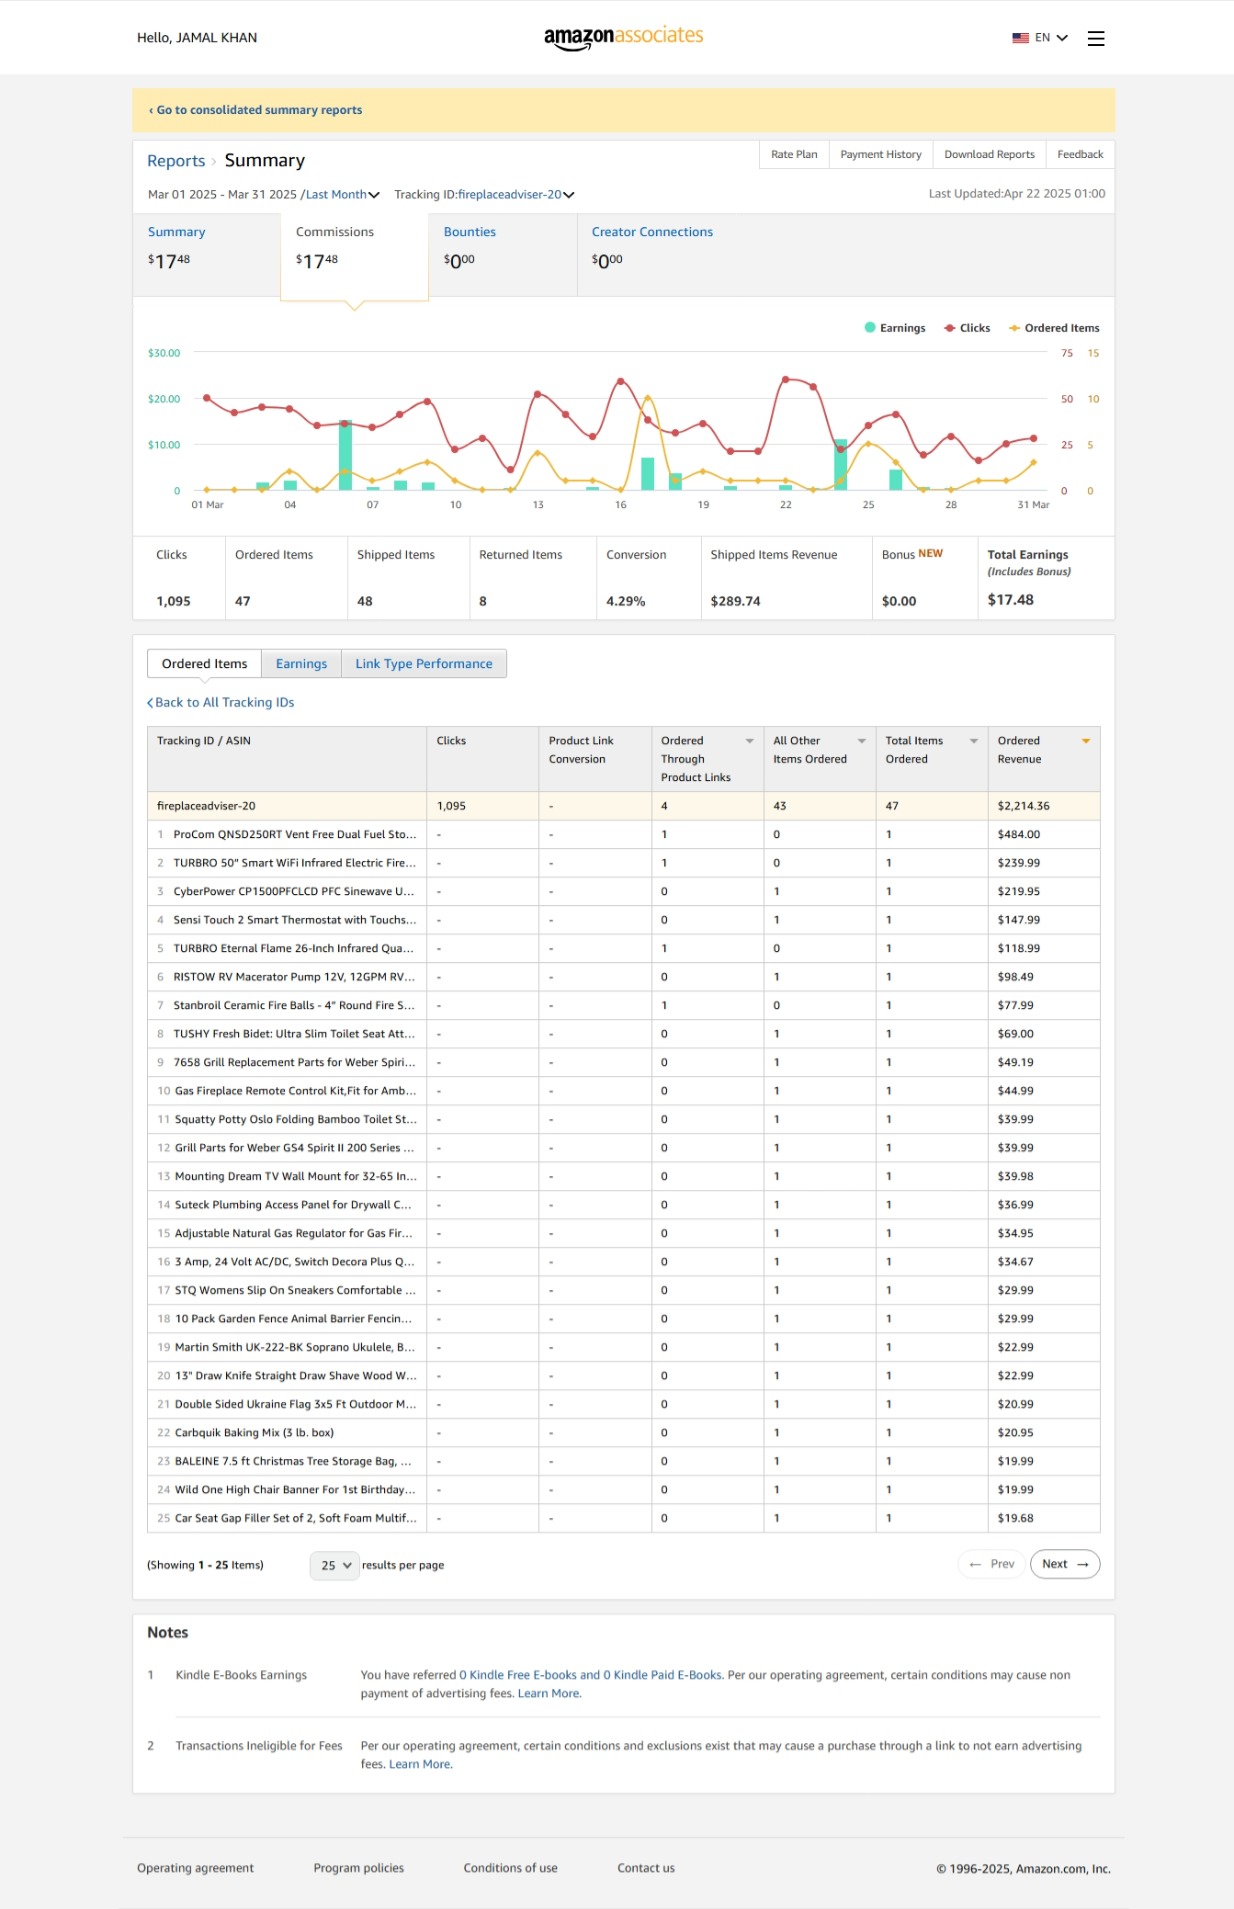
Task: Click the Amazon Associates logo
Action: (x=623, y=37)
